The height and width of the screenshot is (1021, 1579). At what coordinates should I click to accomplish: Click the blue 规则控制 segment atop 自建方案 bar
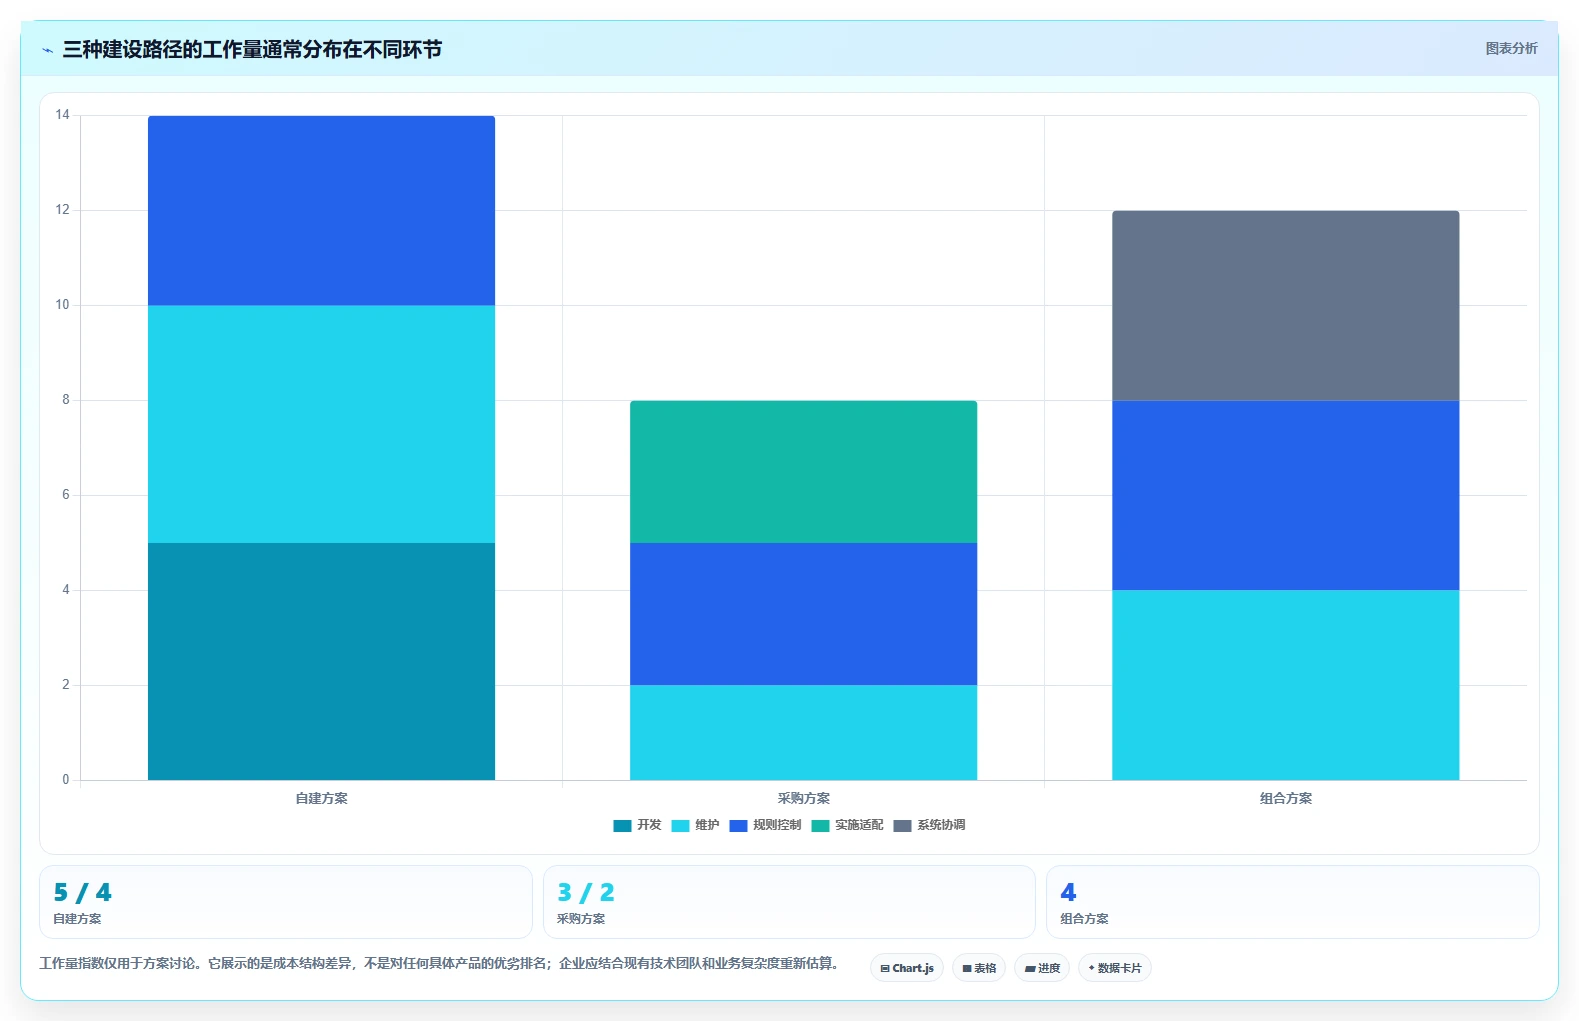pyautogui.click(x=321, y=210)
